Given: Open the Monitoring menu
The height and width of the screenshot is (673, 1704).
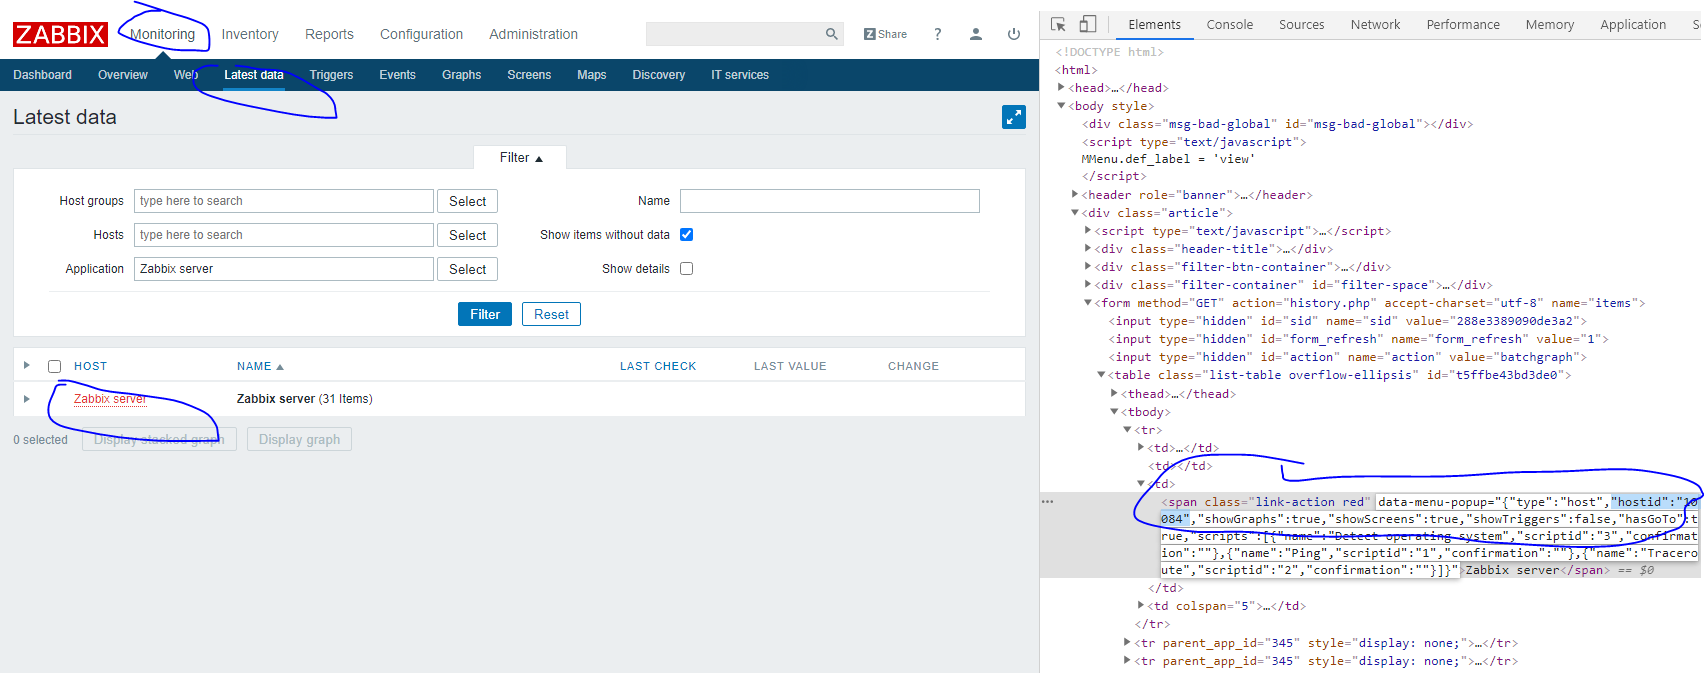Looking at the screenshot, I should [x=163, y=34].
